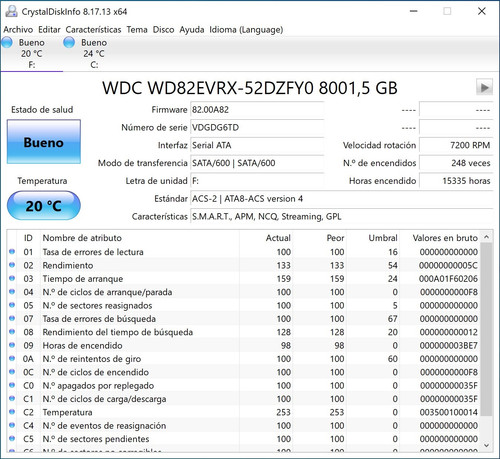Select the Horas de encendido attribute row
The width and height of the screenshot is (500, 459).
(x=244, y=345)
